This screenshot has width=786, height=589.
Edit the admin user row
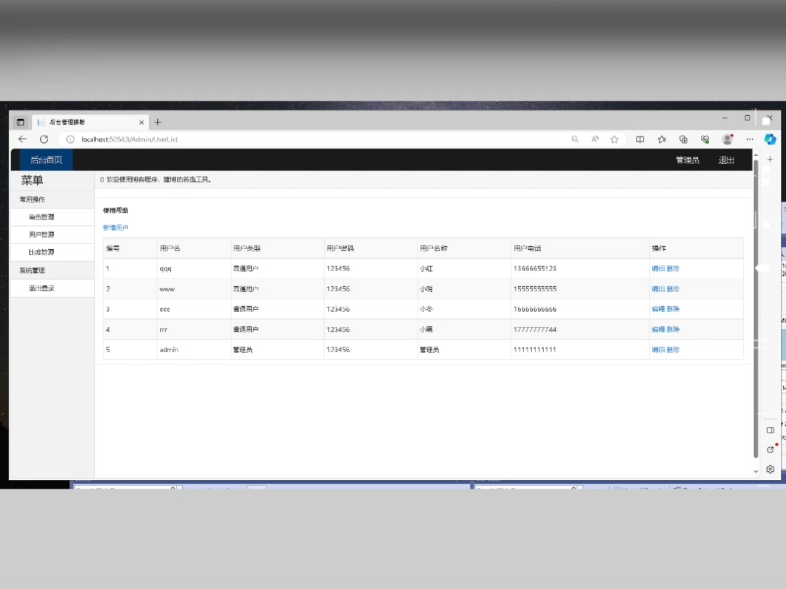click(658, 350)
